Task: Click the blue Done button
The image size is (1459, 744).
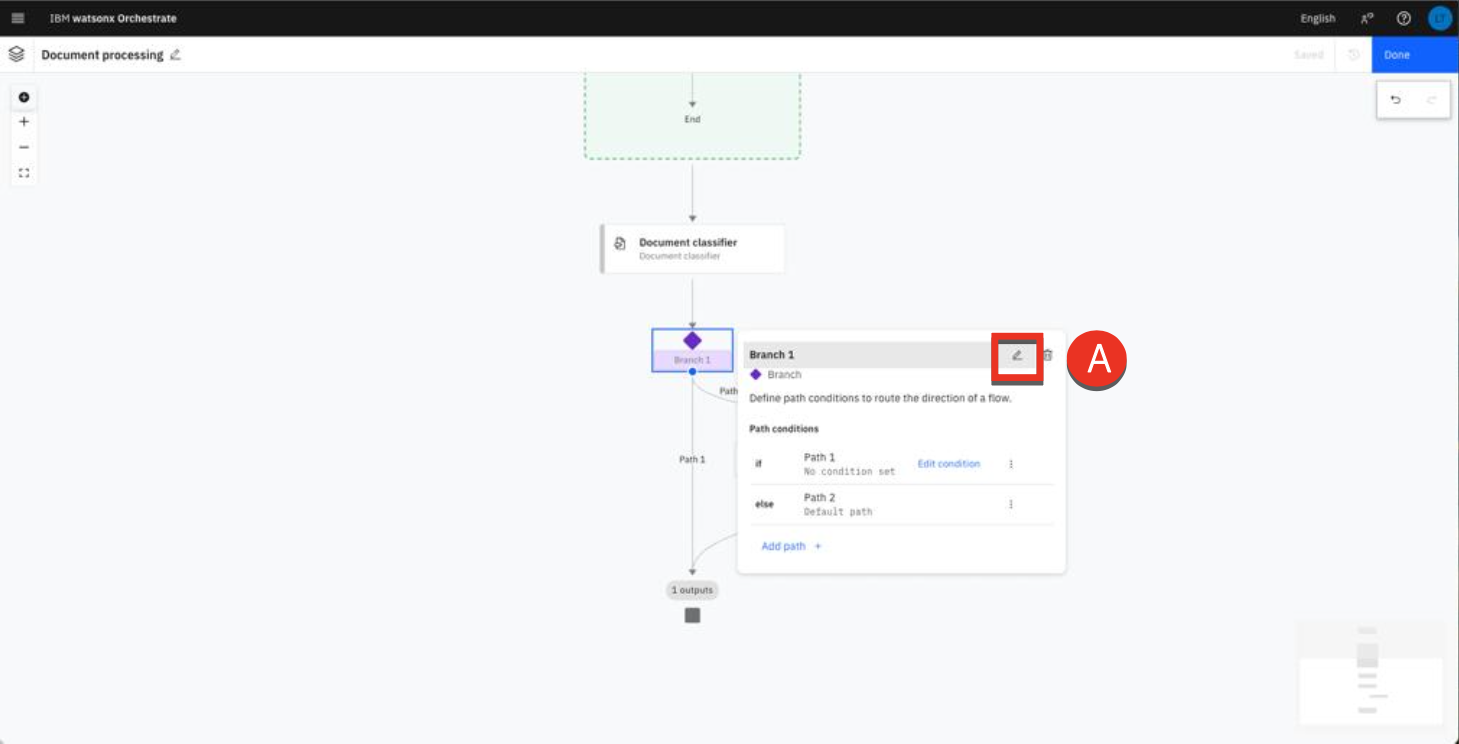Action: click(x=1414, y=55)
